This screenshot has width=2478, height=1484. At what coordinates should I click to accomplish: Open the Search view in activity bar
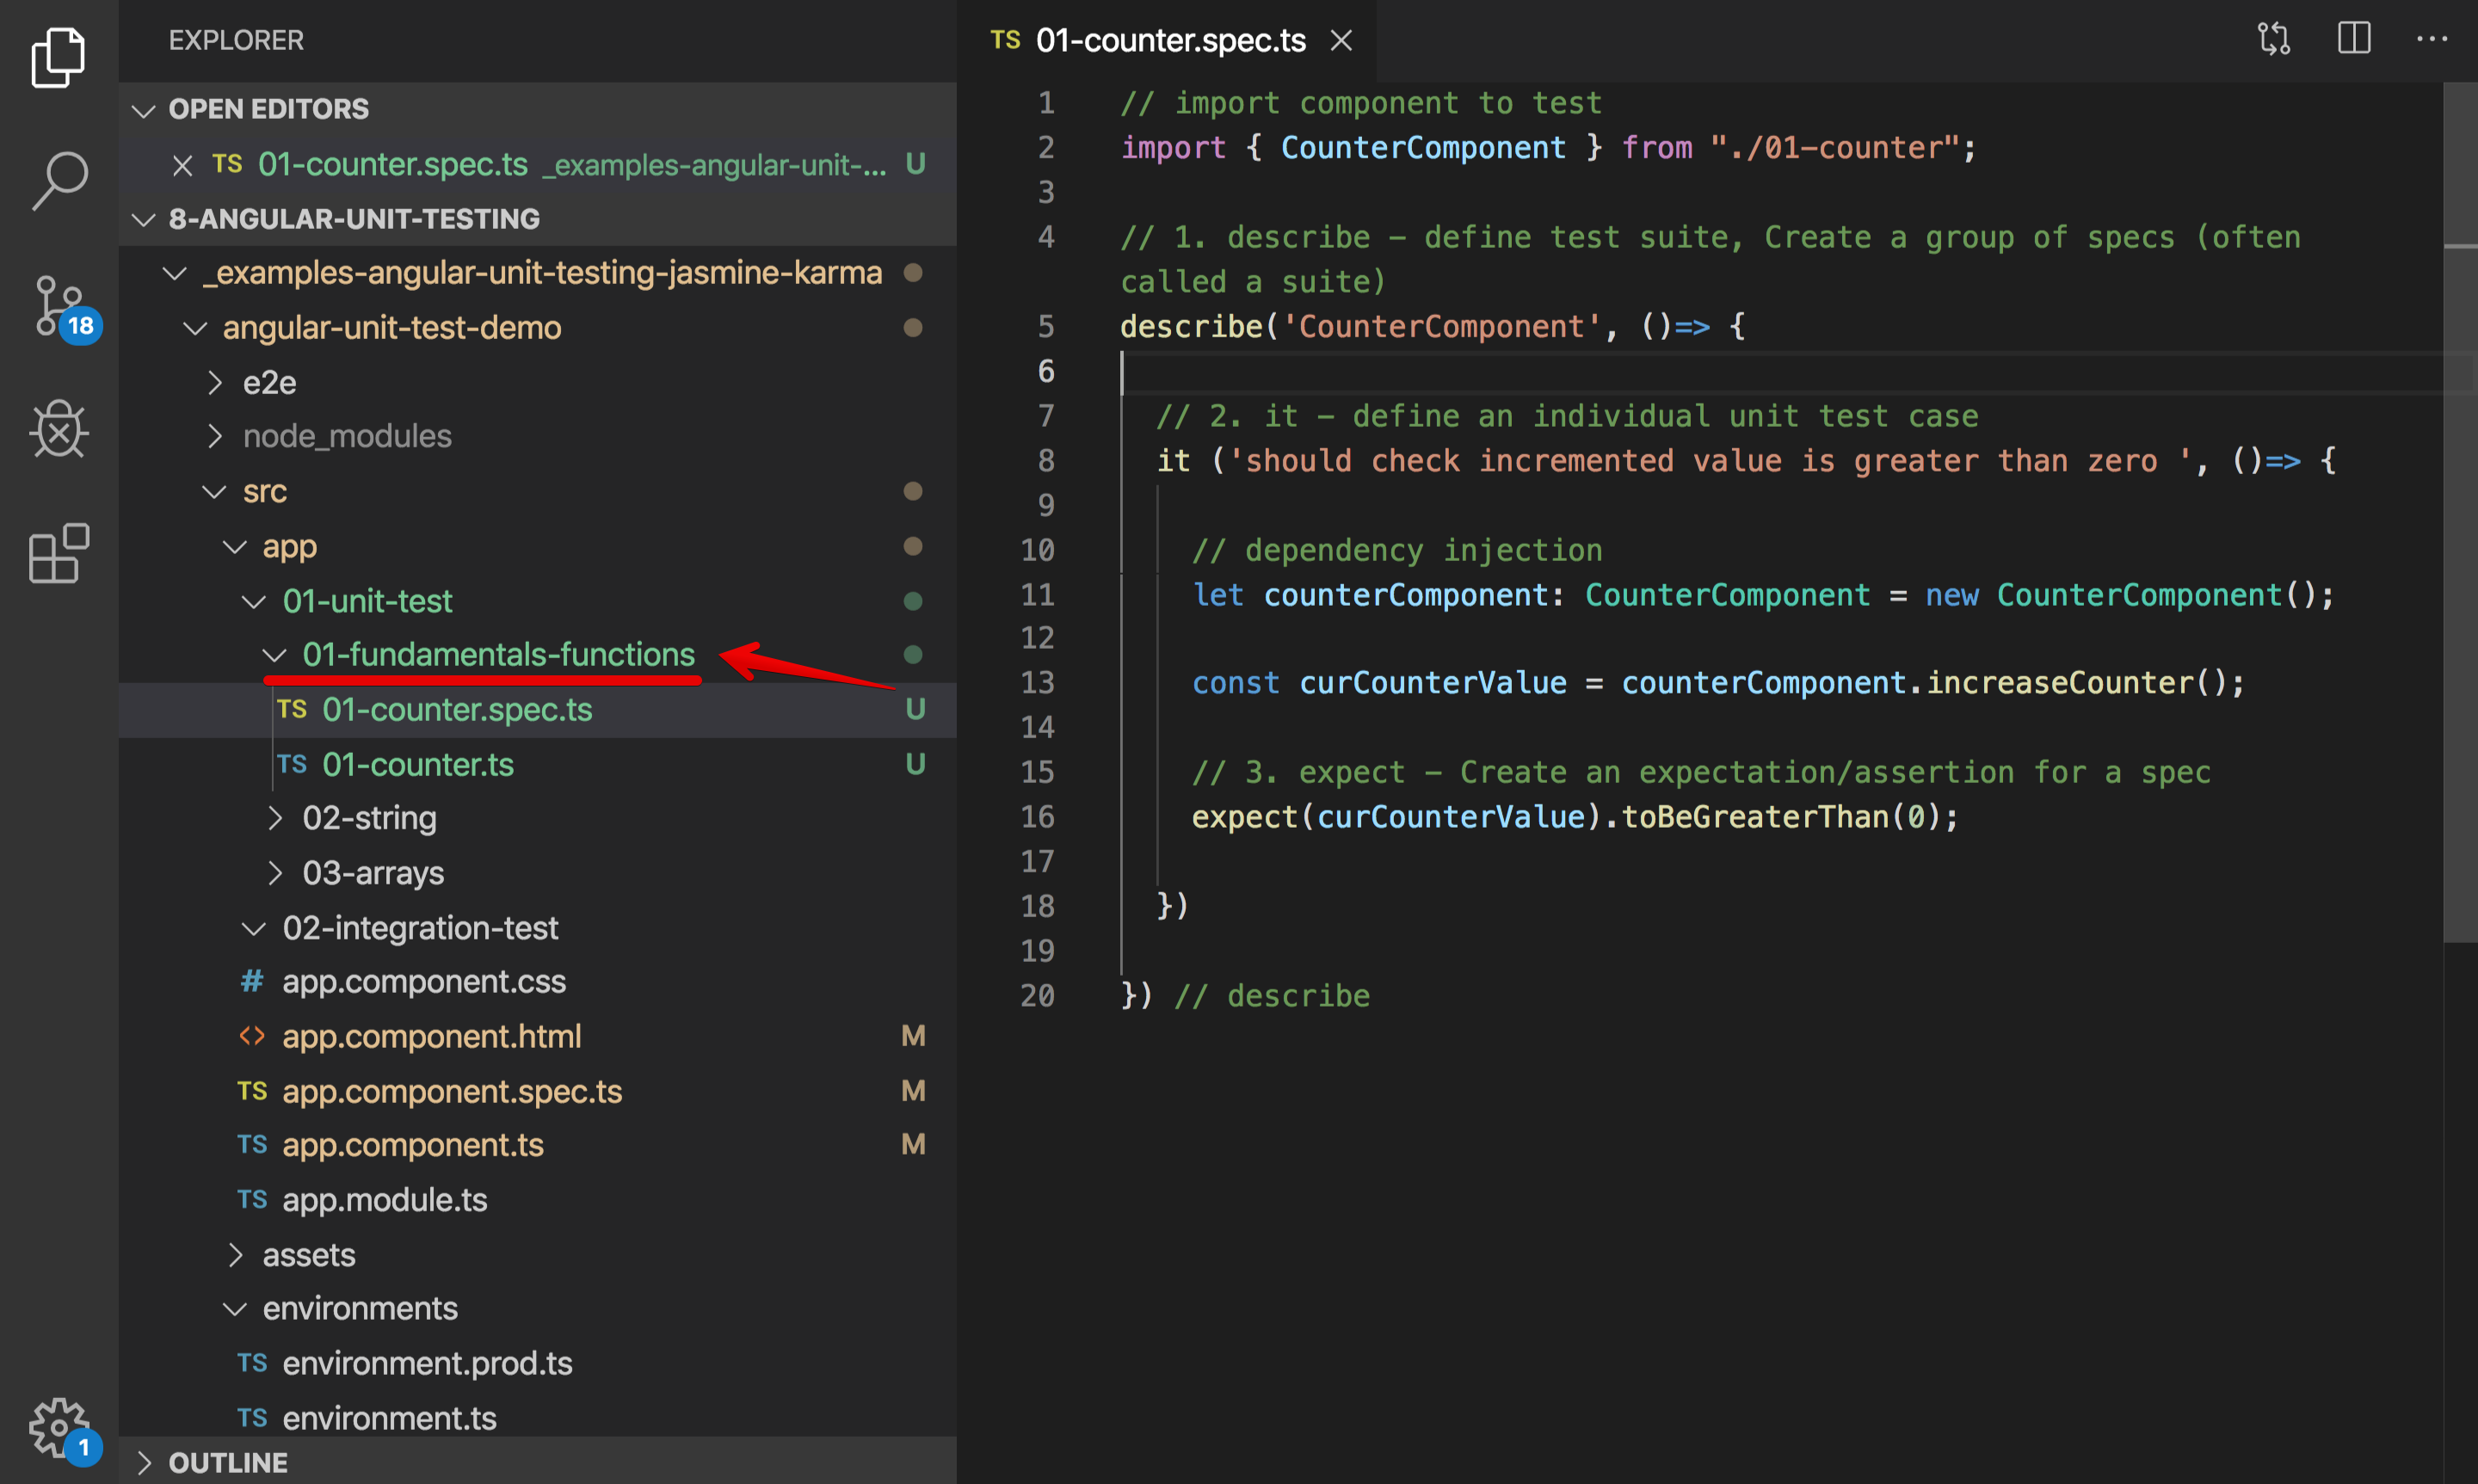pyautogui.click(x=59, y=180)
